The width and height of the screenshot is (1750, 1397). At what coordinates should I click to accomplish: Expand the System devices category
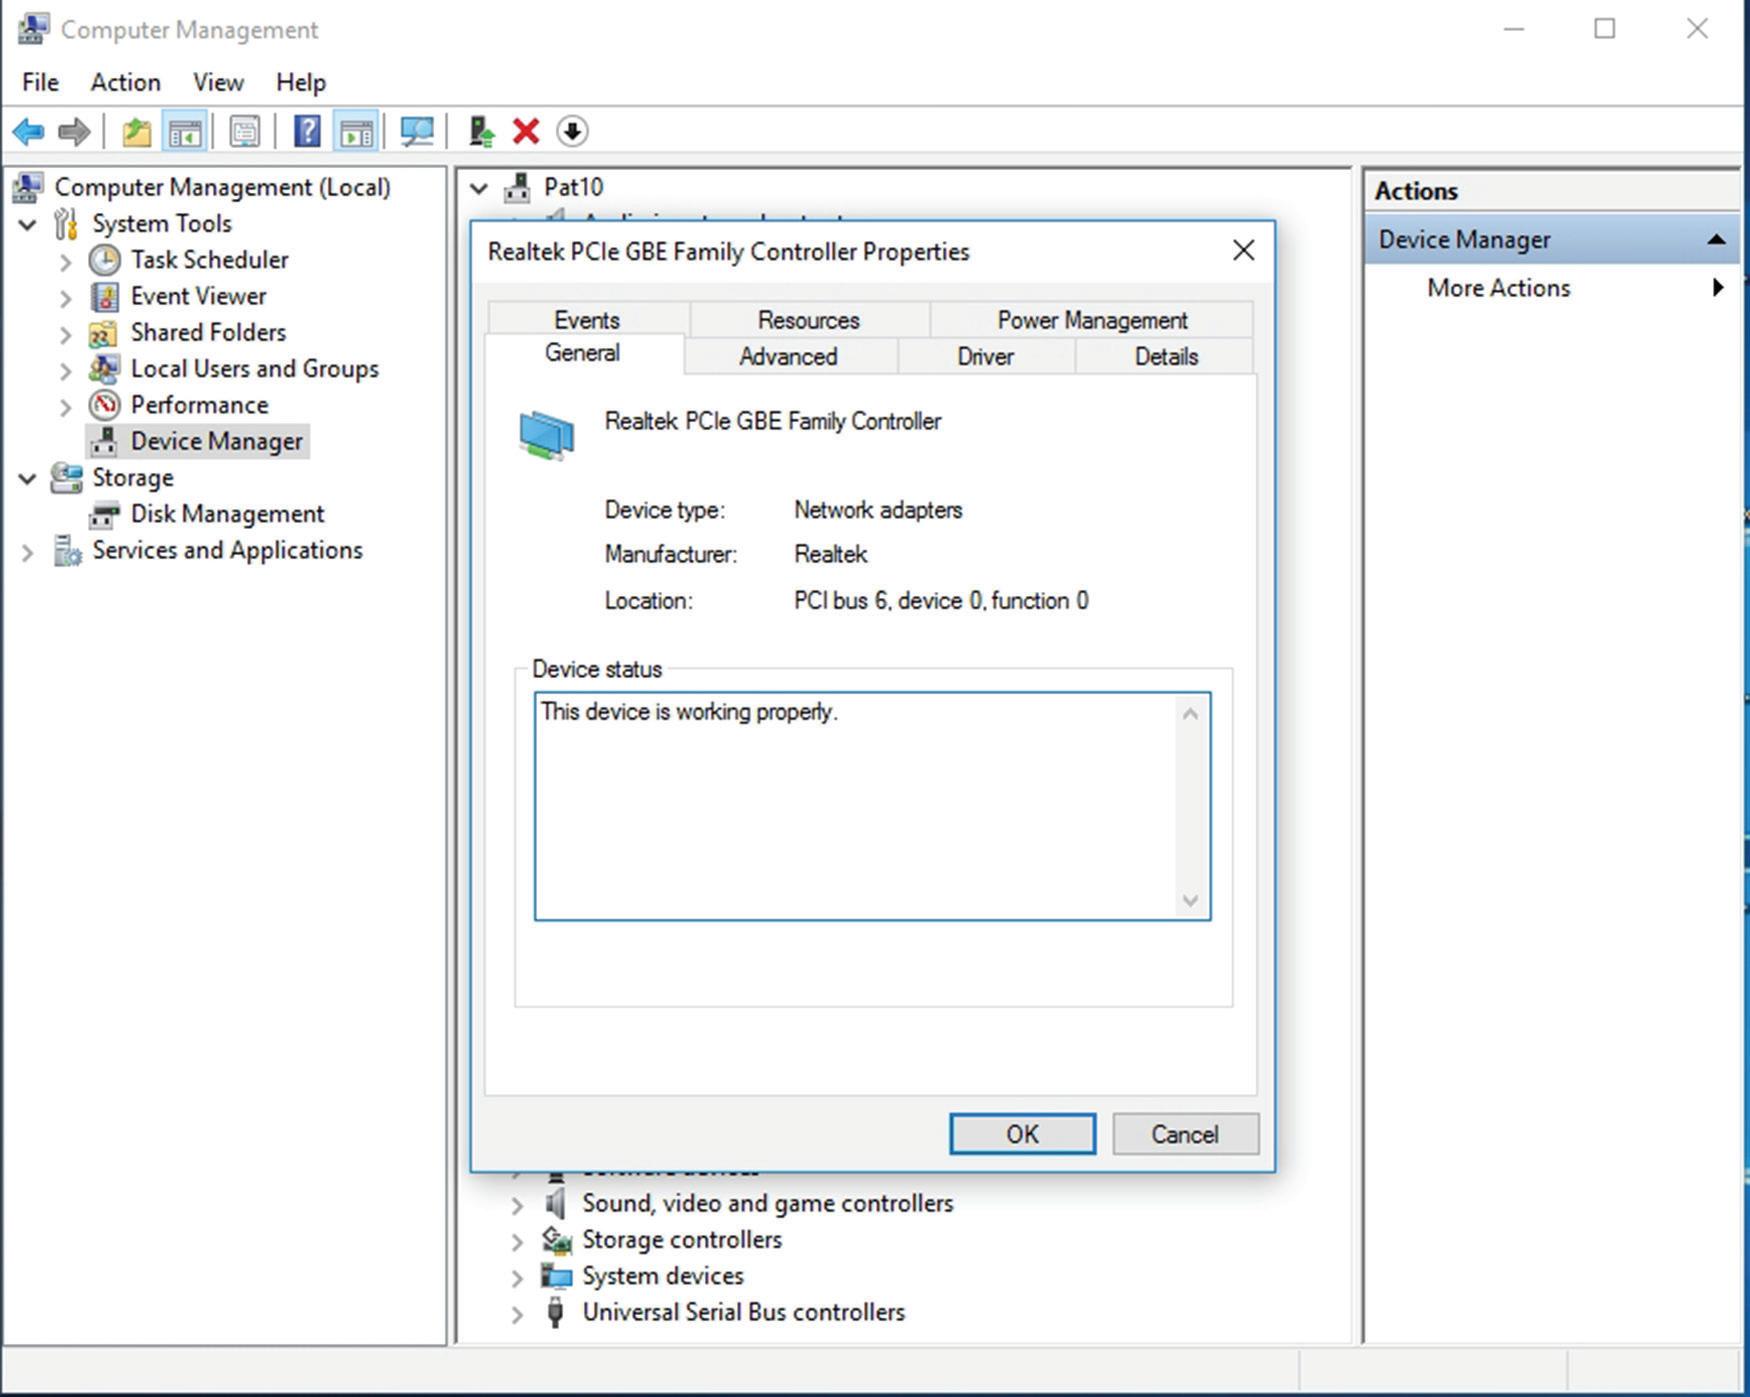point(517,1277)
